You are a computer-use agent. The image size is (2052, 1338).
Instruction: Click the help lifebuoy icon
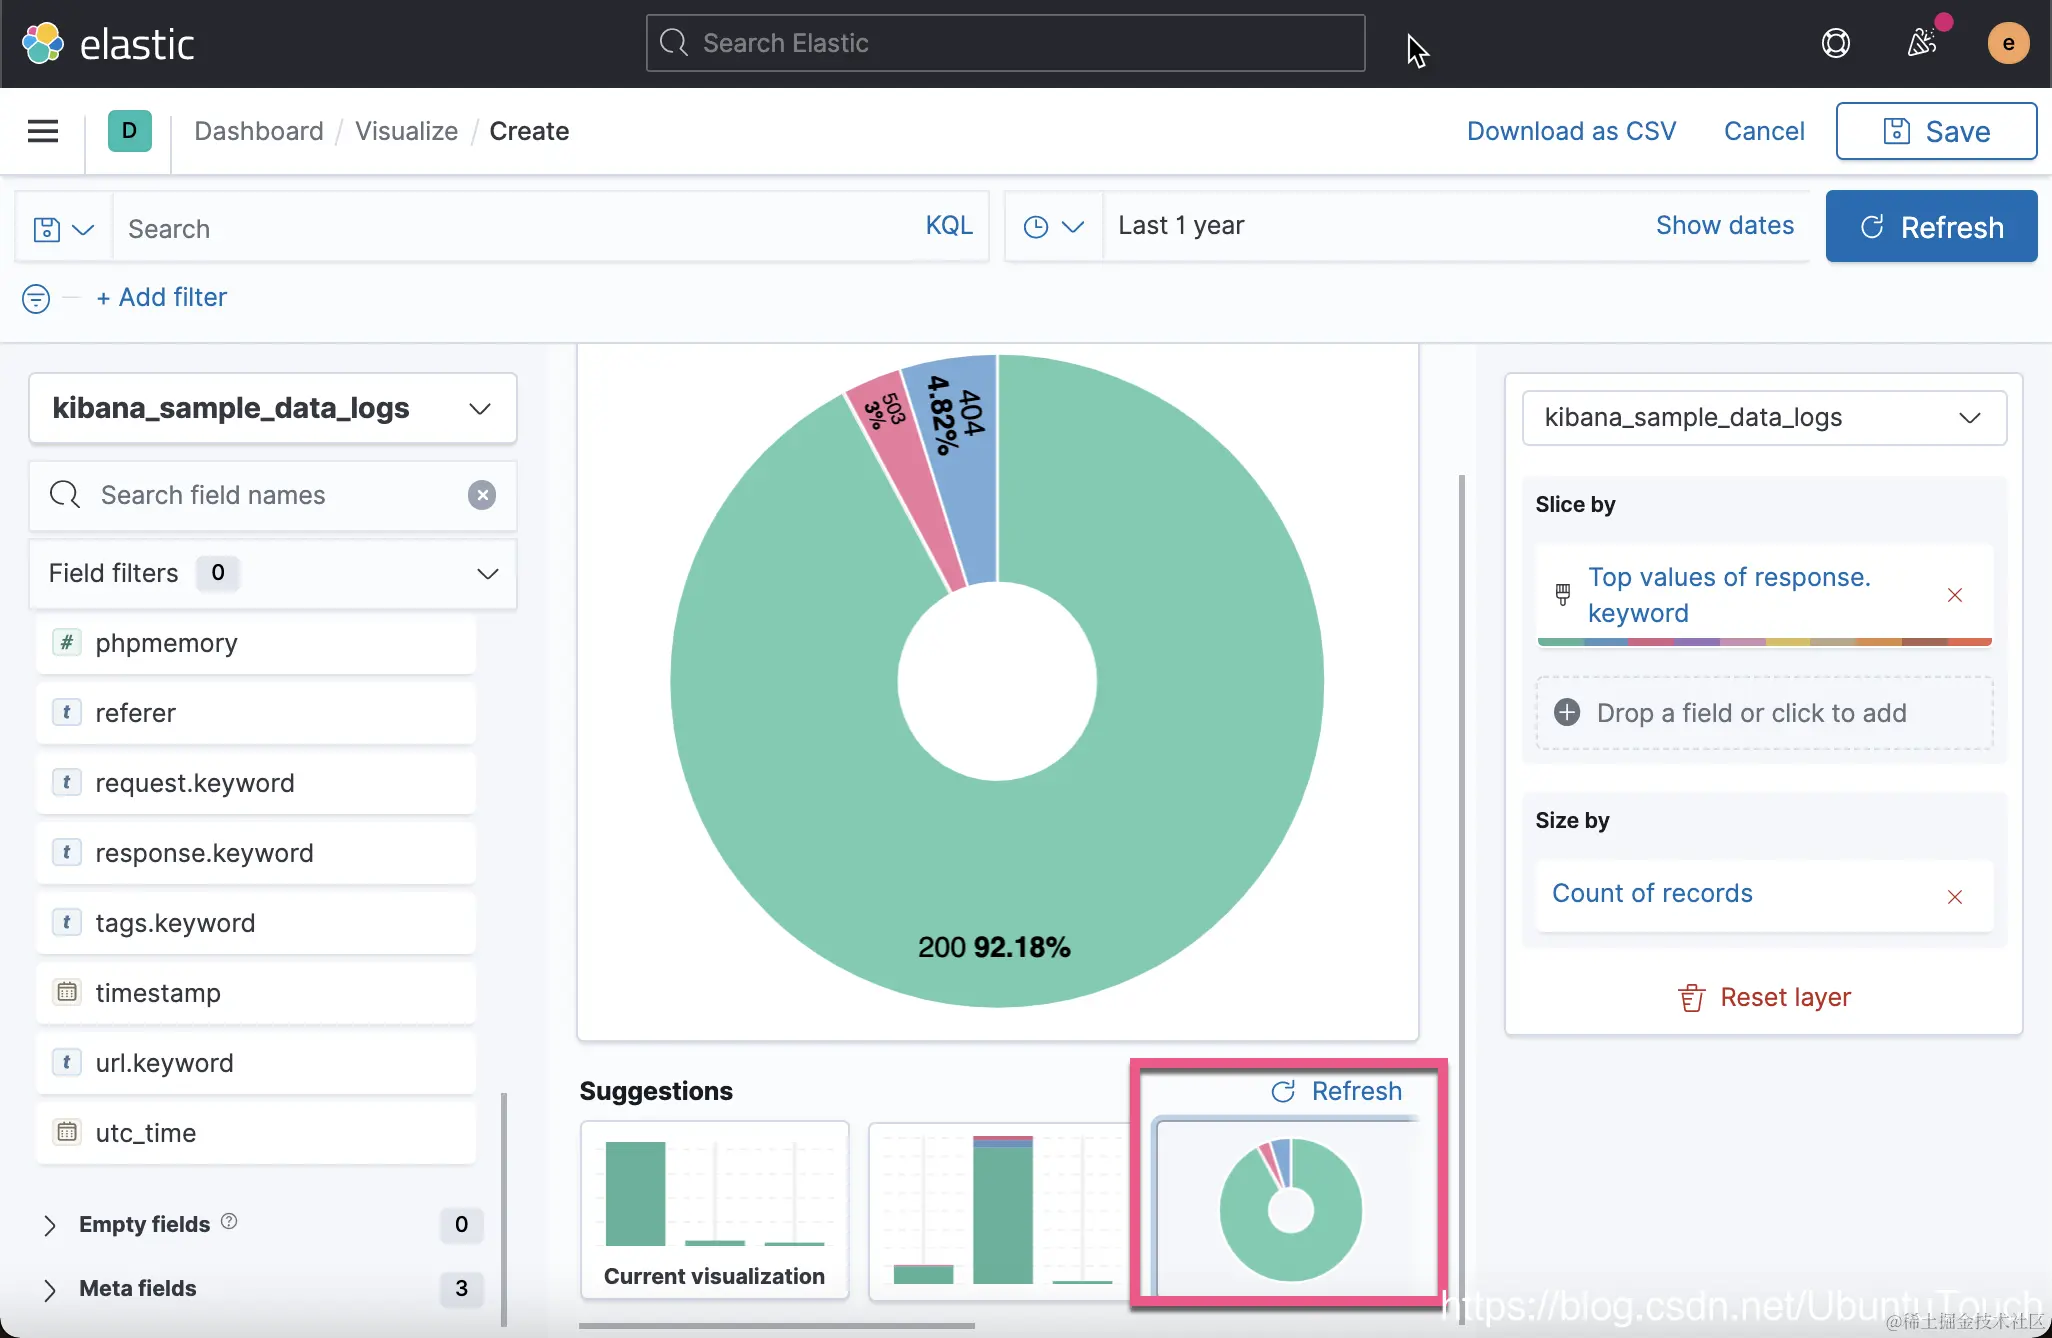[1835, 43]
